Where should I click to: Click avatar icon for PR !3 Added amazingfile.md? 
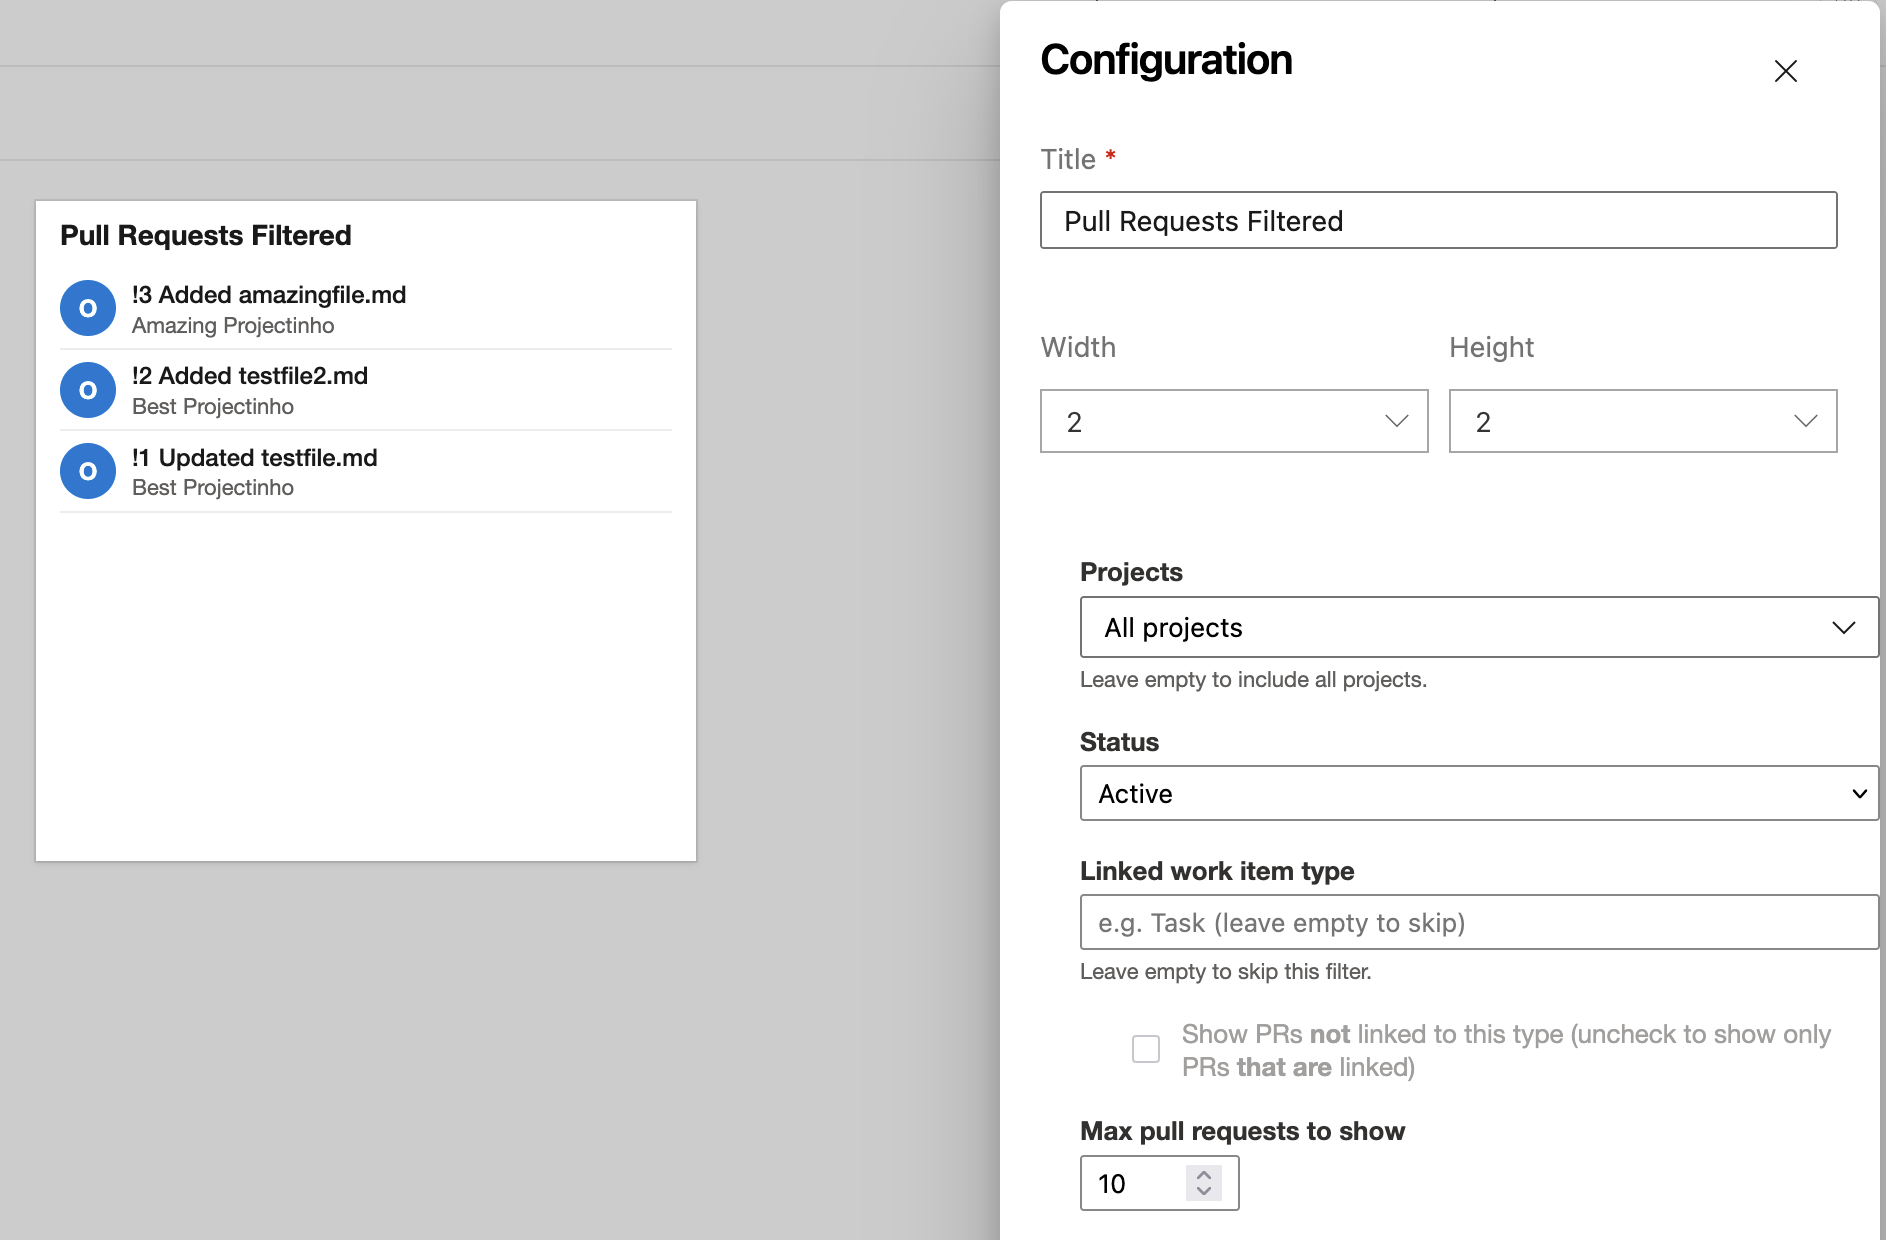click(x=88, y=308)
